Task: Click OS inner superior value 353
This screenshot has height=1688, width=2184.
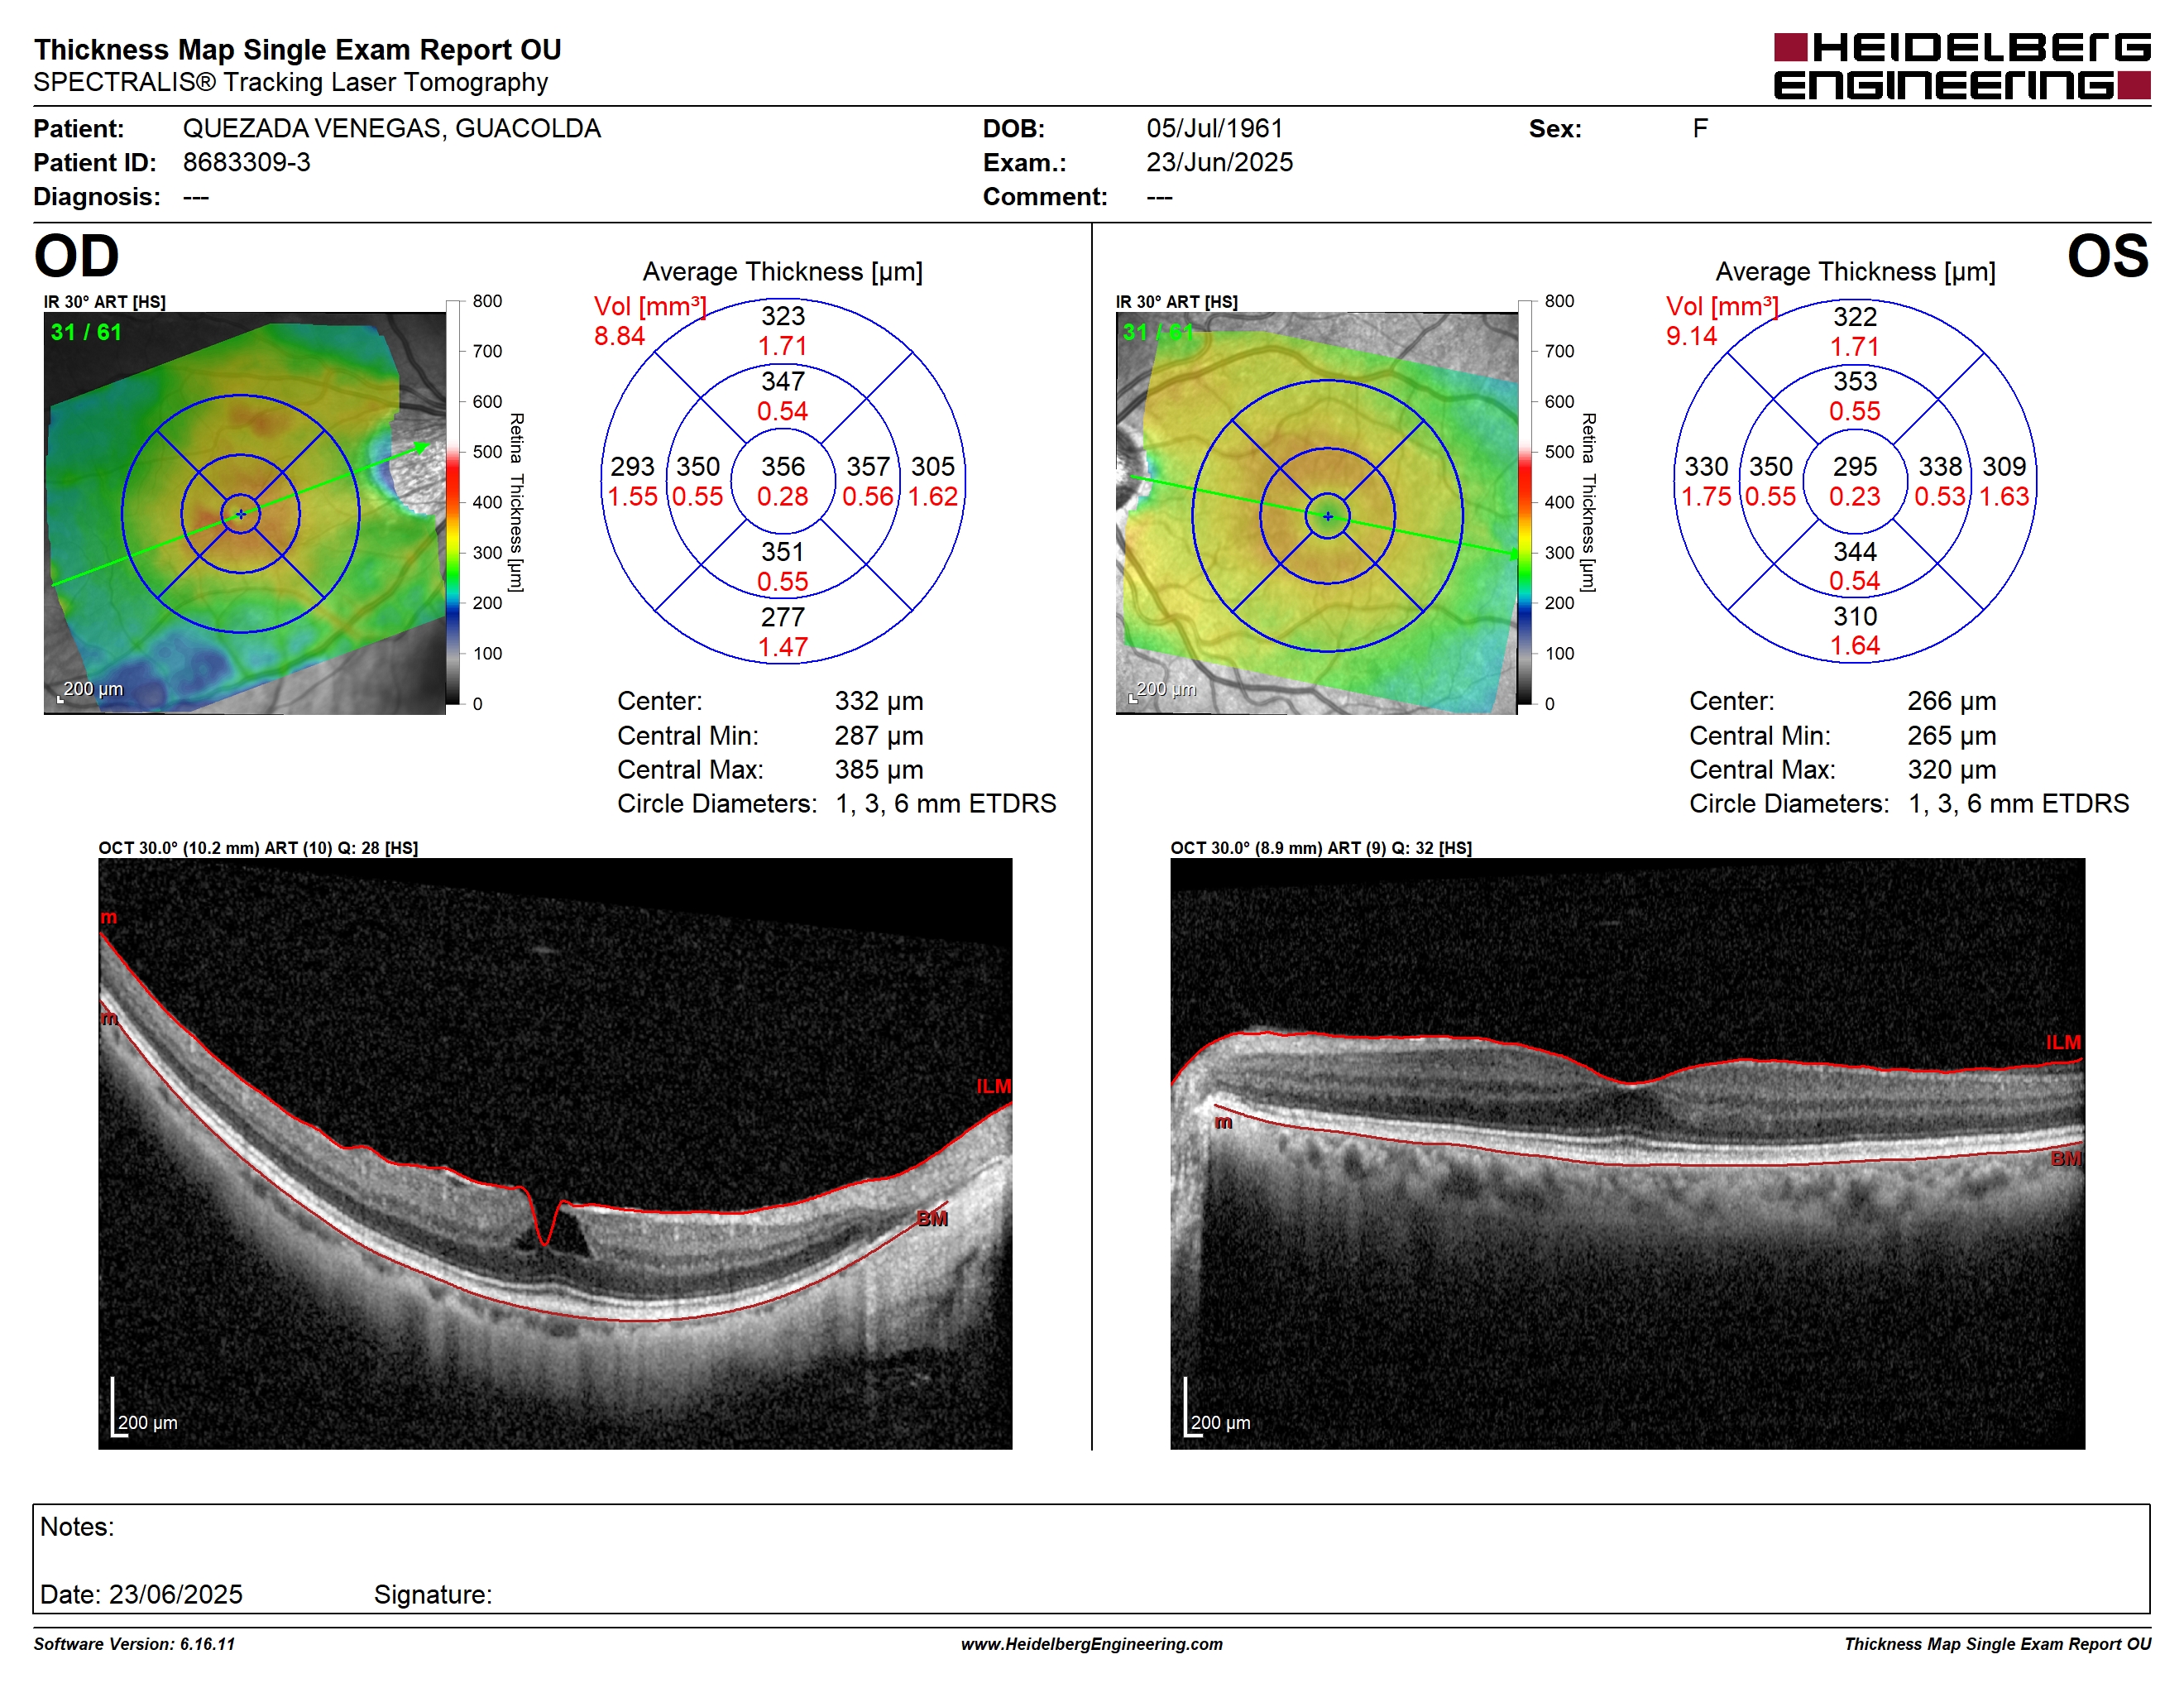Action: (x=1855, y=381)
